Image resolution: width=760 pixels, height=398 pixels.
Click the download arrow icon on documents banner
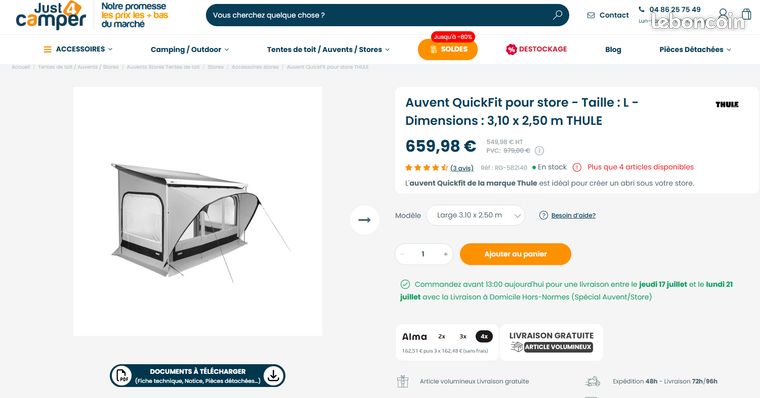click(273, 376)
